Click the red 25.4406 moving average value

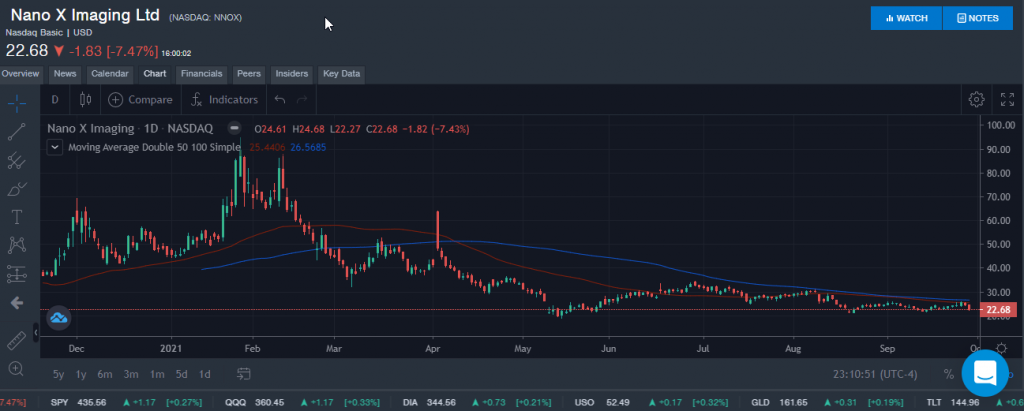click(x=268, y=147)
